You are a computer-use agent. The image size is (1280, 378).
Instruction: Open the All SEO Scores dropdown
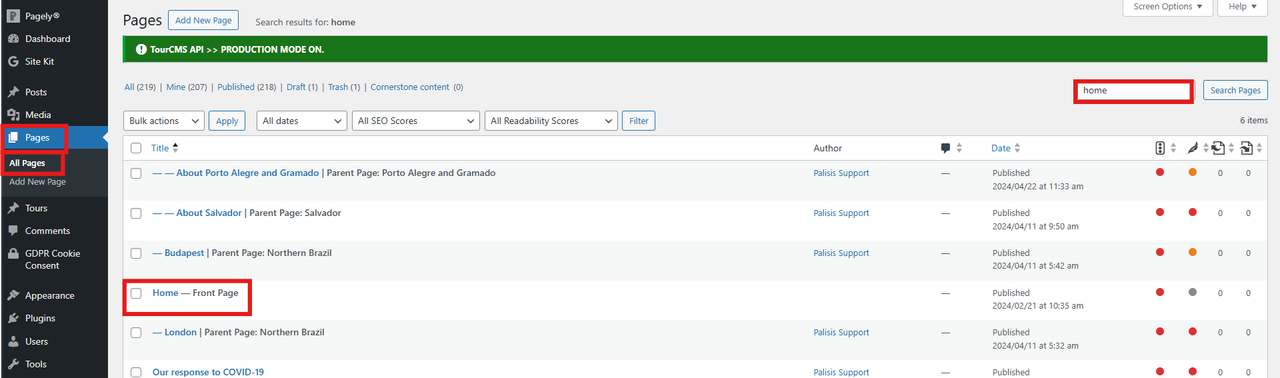pyautogui.click(x=415, y=121)
